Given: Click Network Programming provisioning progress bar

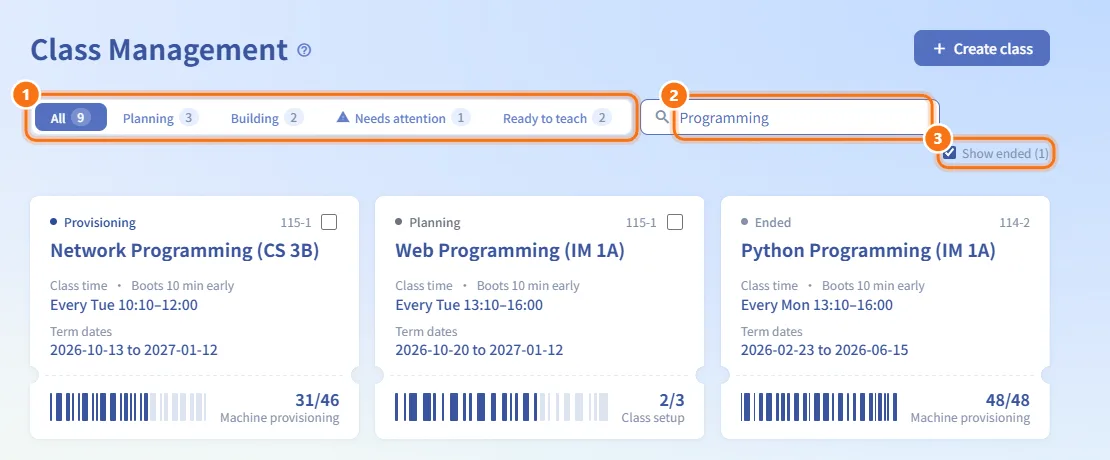Looking at the screenshot, I should tap(128, 407).
